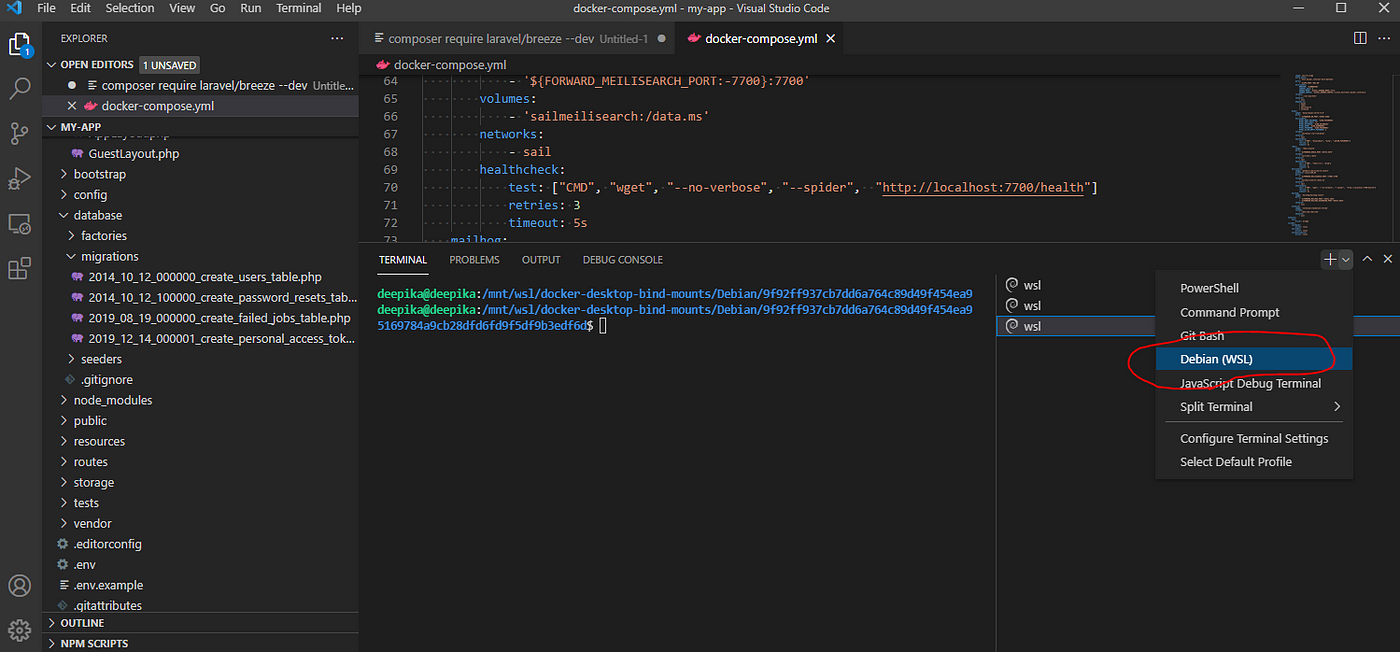
Task: Open the File menu
Action: click(46, 8)
